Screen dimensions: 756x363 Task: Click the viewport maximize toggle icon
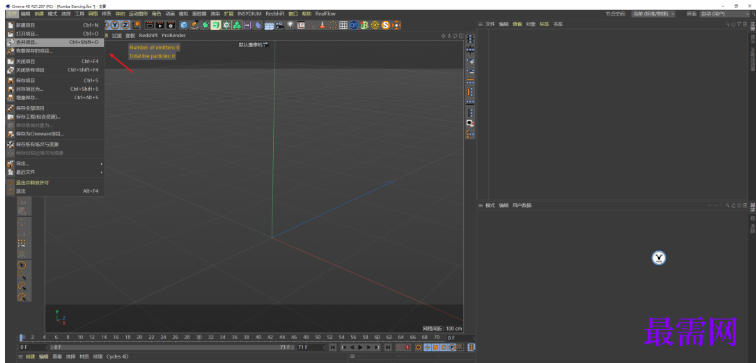(x=461, y=36)
